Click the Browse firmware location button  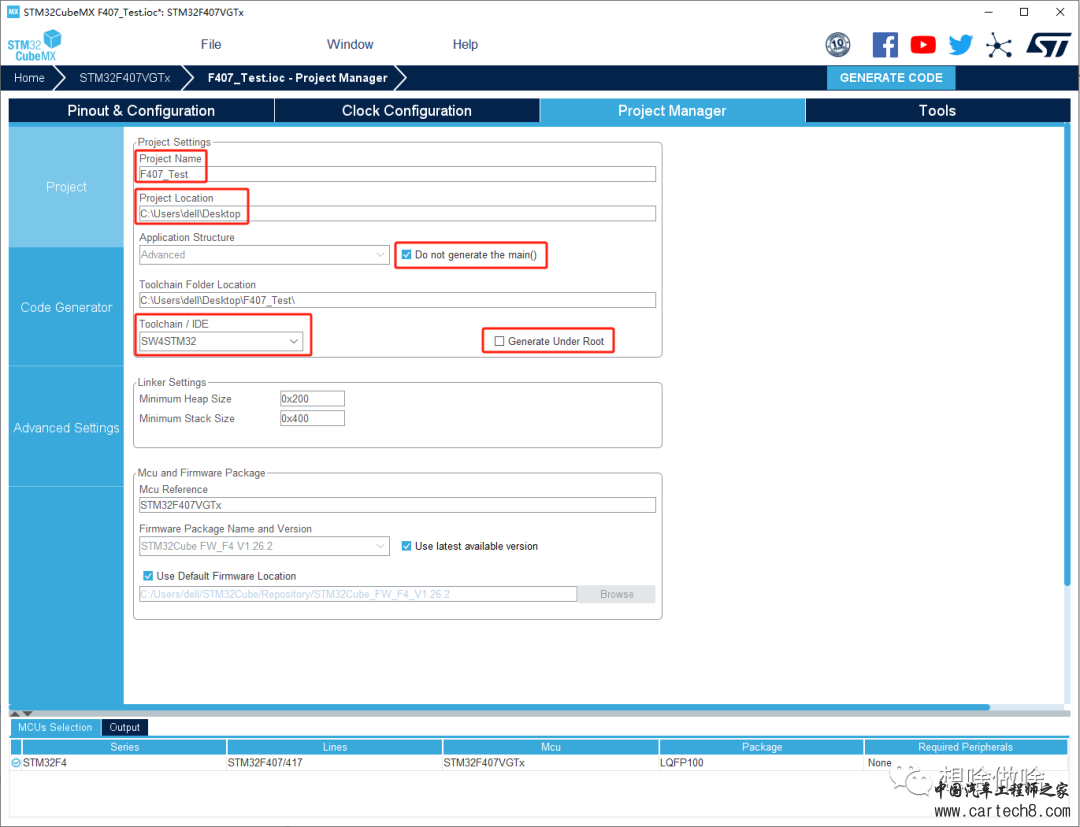coord(616,594)
